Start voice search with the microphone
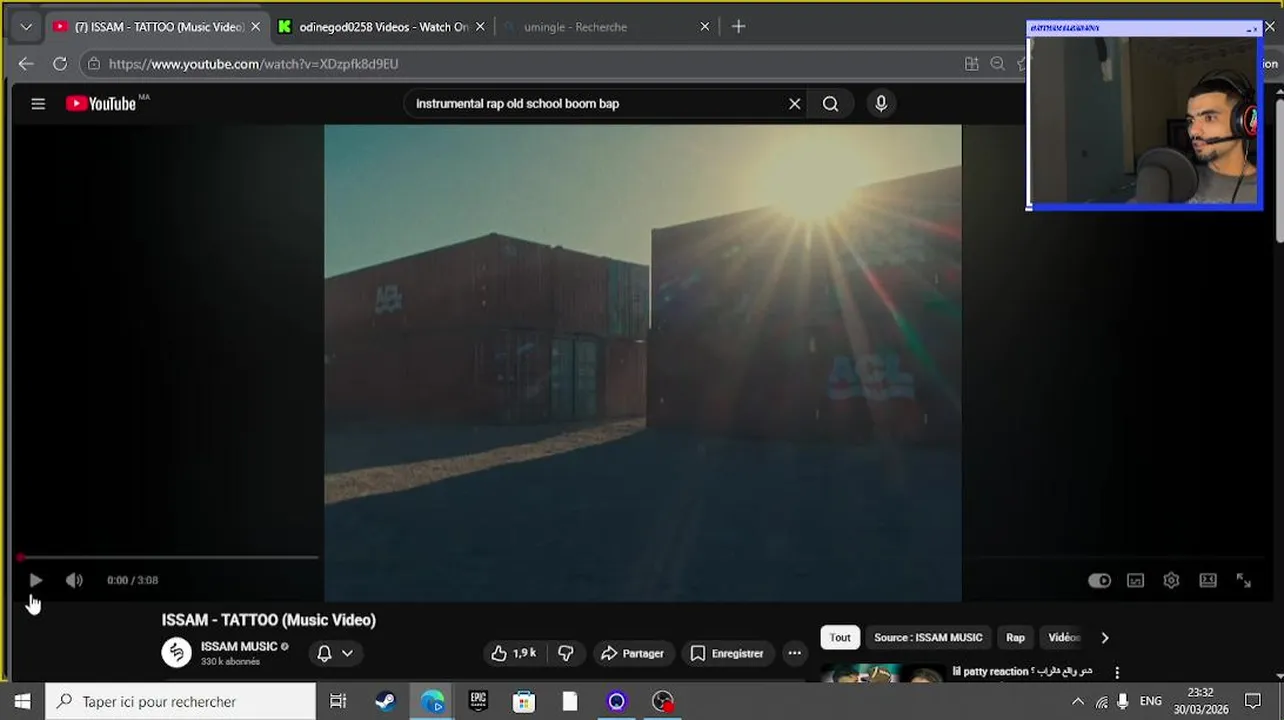Viewport: 1284px width, 720px height. click(881, 103)
